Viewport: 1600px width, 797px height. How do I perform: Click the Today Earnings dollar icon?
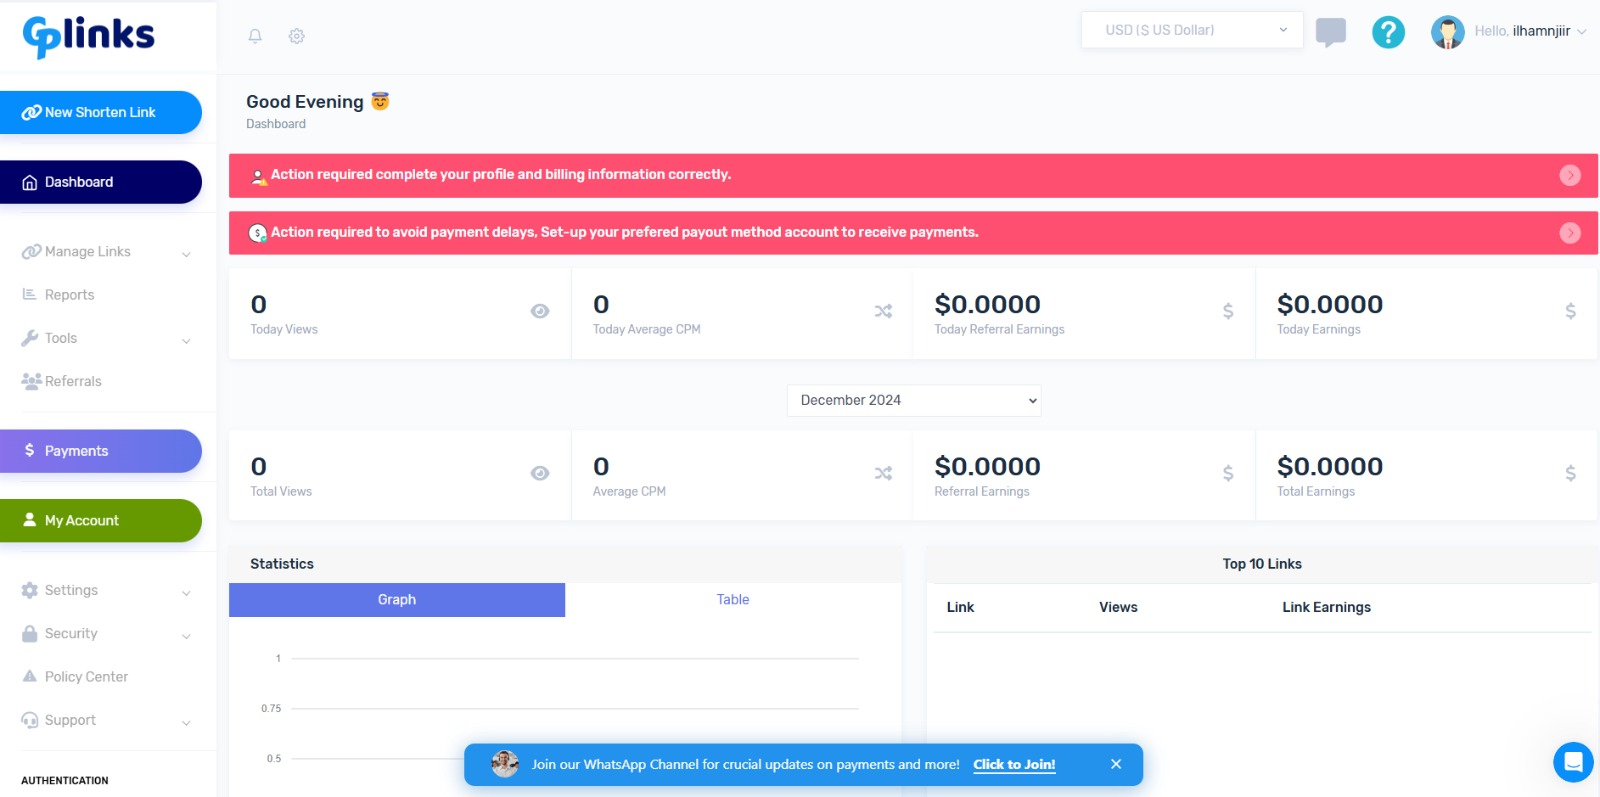1571,311
